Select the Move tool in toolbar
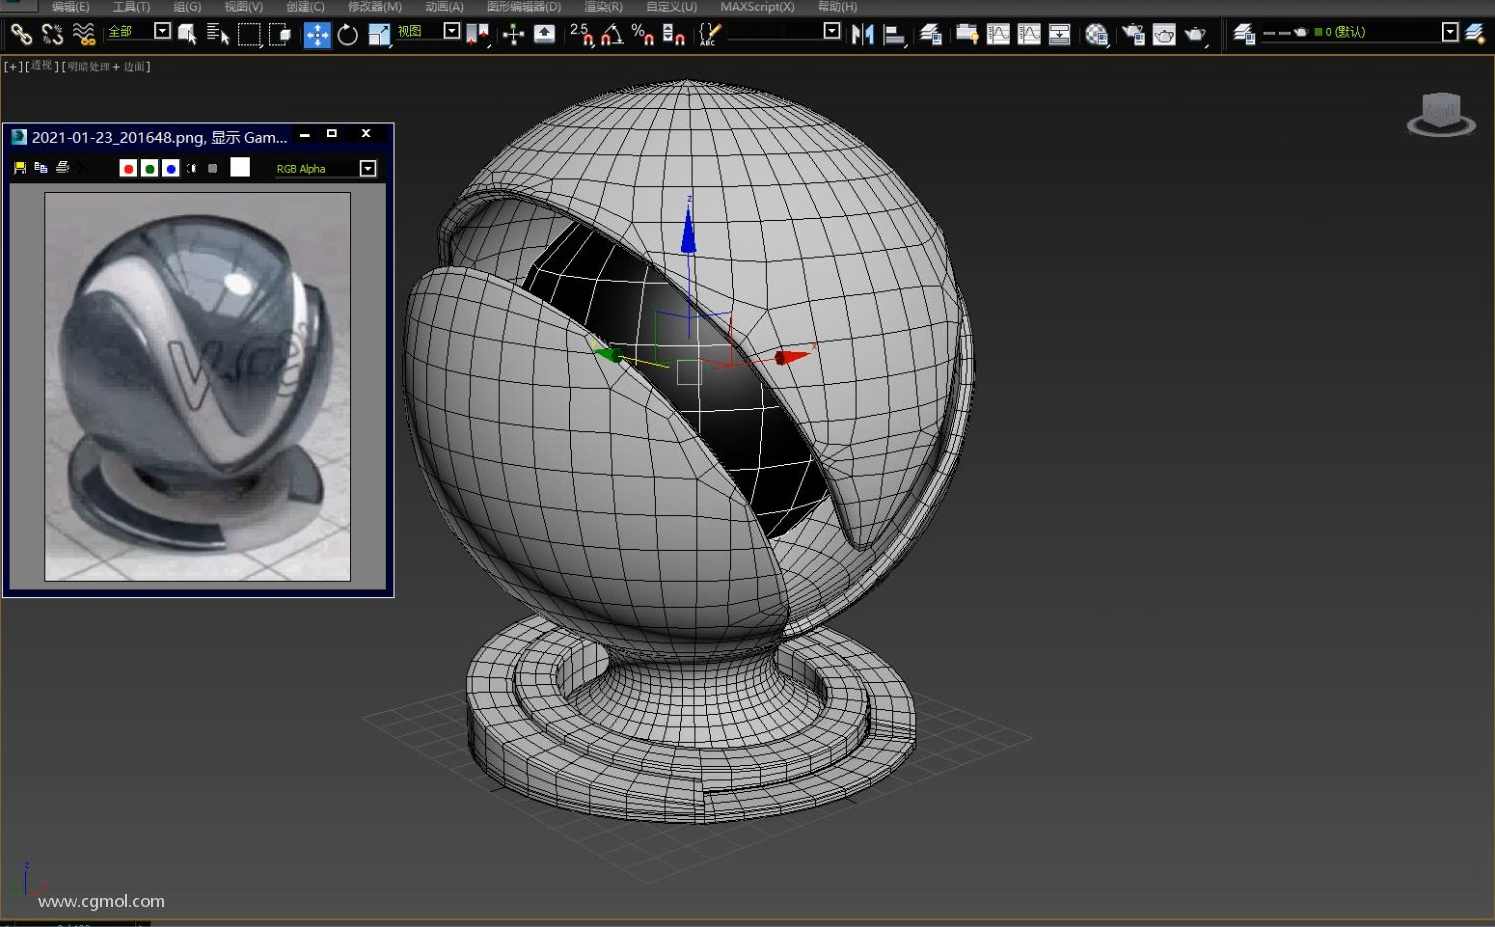The width and height of the screenshot is (1495, 927). pos(316,35)
